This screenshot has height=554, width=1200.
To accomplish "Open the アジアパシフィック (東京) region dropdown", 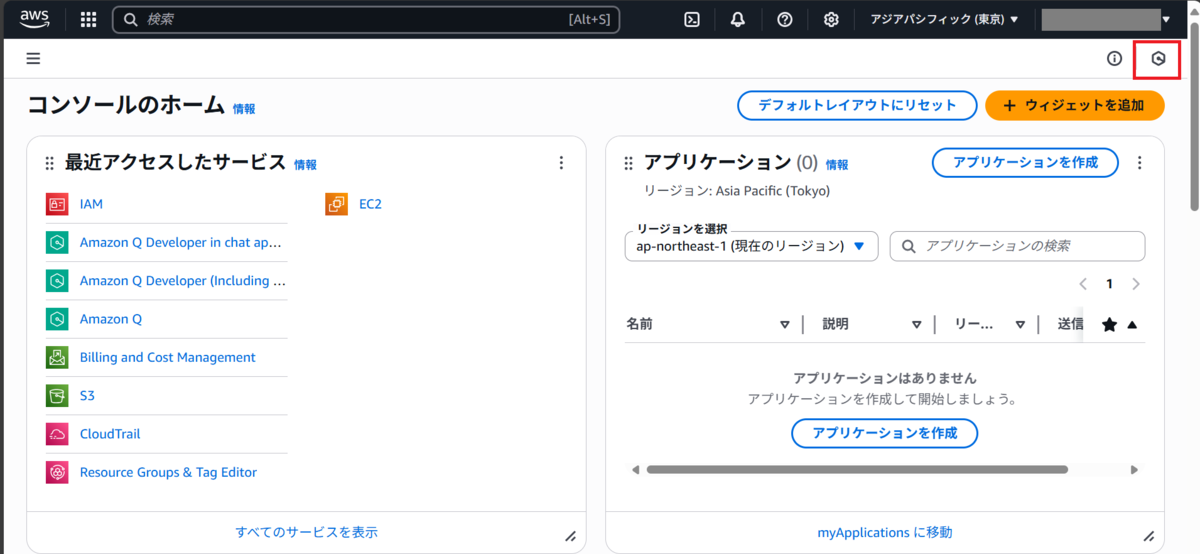I will [x=944, y=19].
